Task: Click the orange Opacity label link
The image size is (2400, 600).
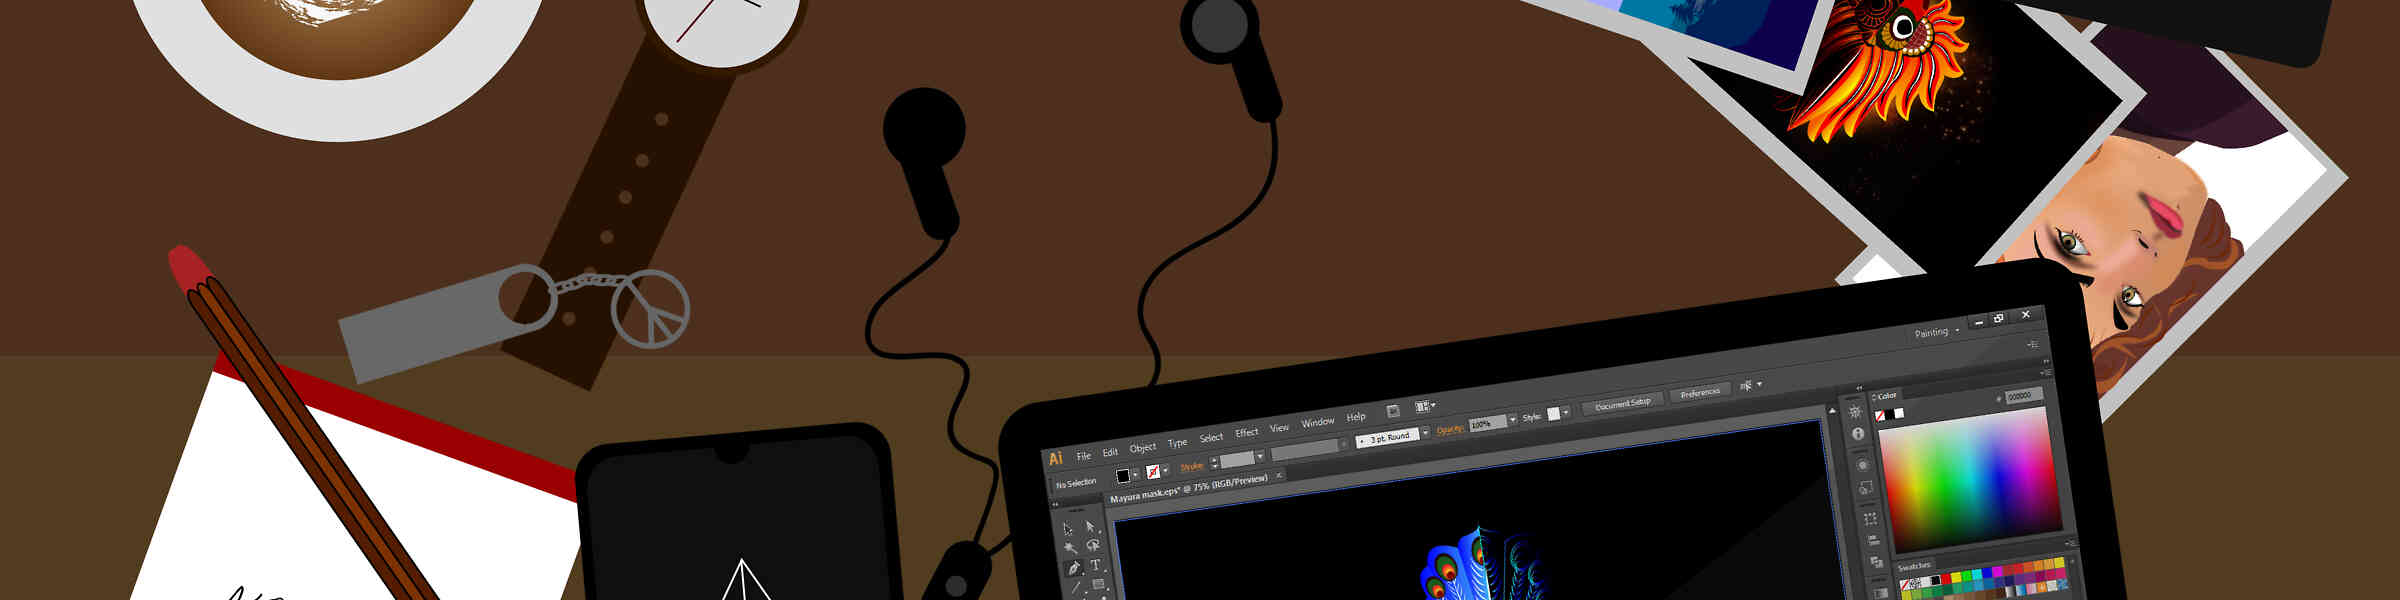Action: [1450, 429]
